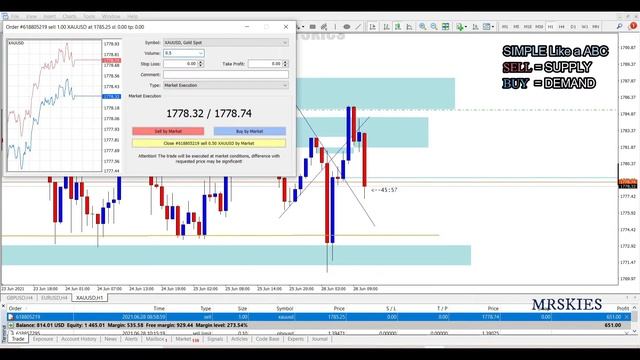Switch chart to bar chart view
Image resolution: width=640 pixels, height=360 pixels.
386,27
